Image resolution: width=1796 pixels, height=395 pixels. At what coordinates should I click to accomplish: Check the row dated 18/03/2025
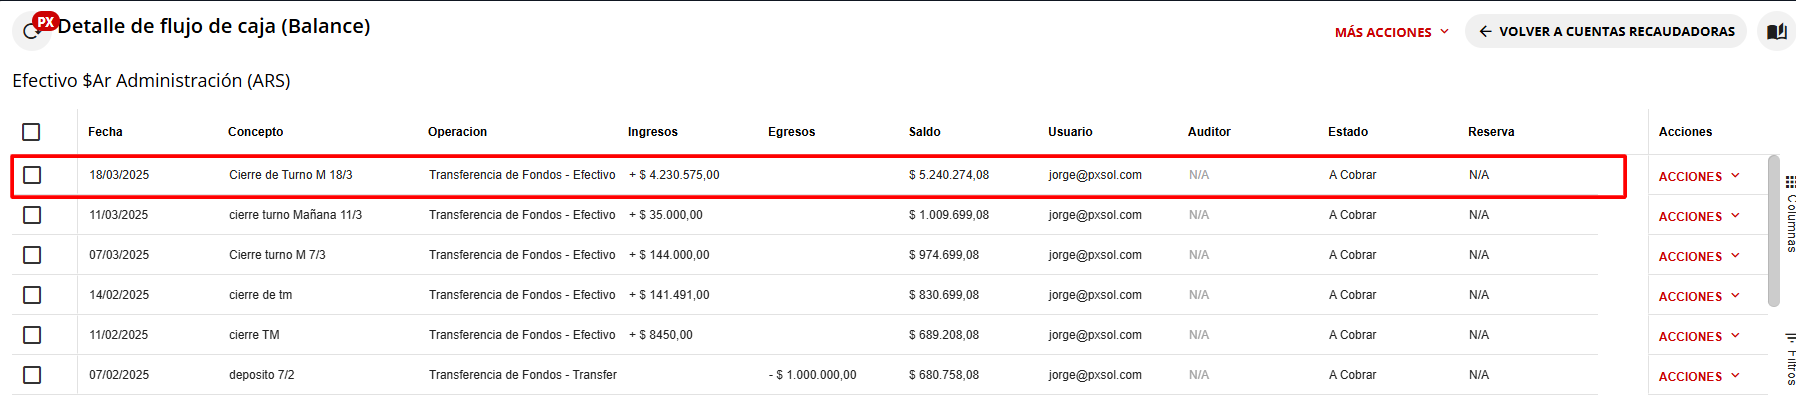(x=32, y=175)
